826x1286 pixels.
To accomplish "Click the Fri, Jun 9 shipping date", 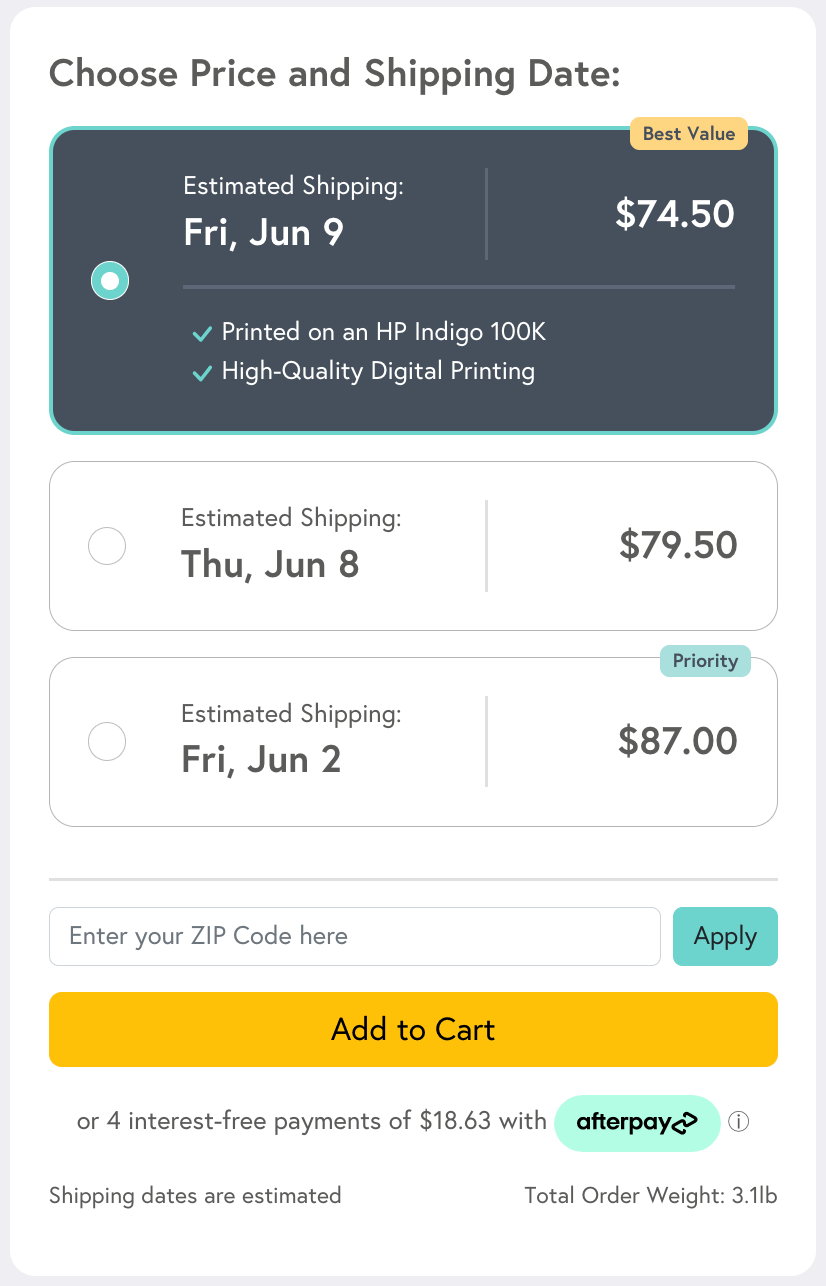I will 263,232.
